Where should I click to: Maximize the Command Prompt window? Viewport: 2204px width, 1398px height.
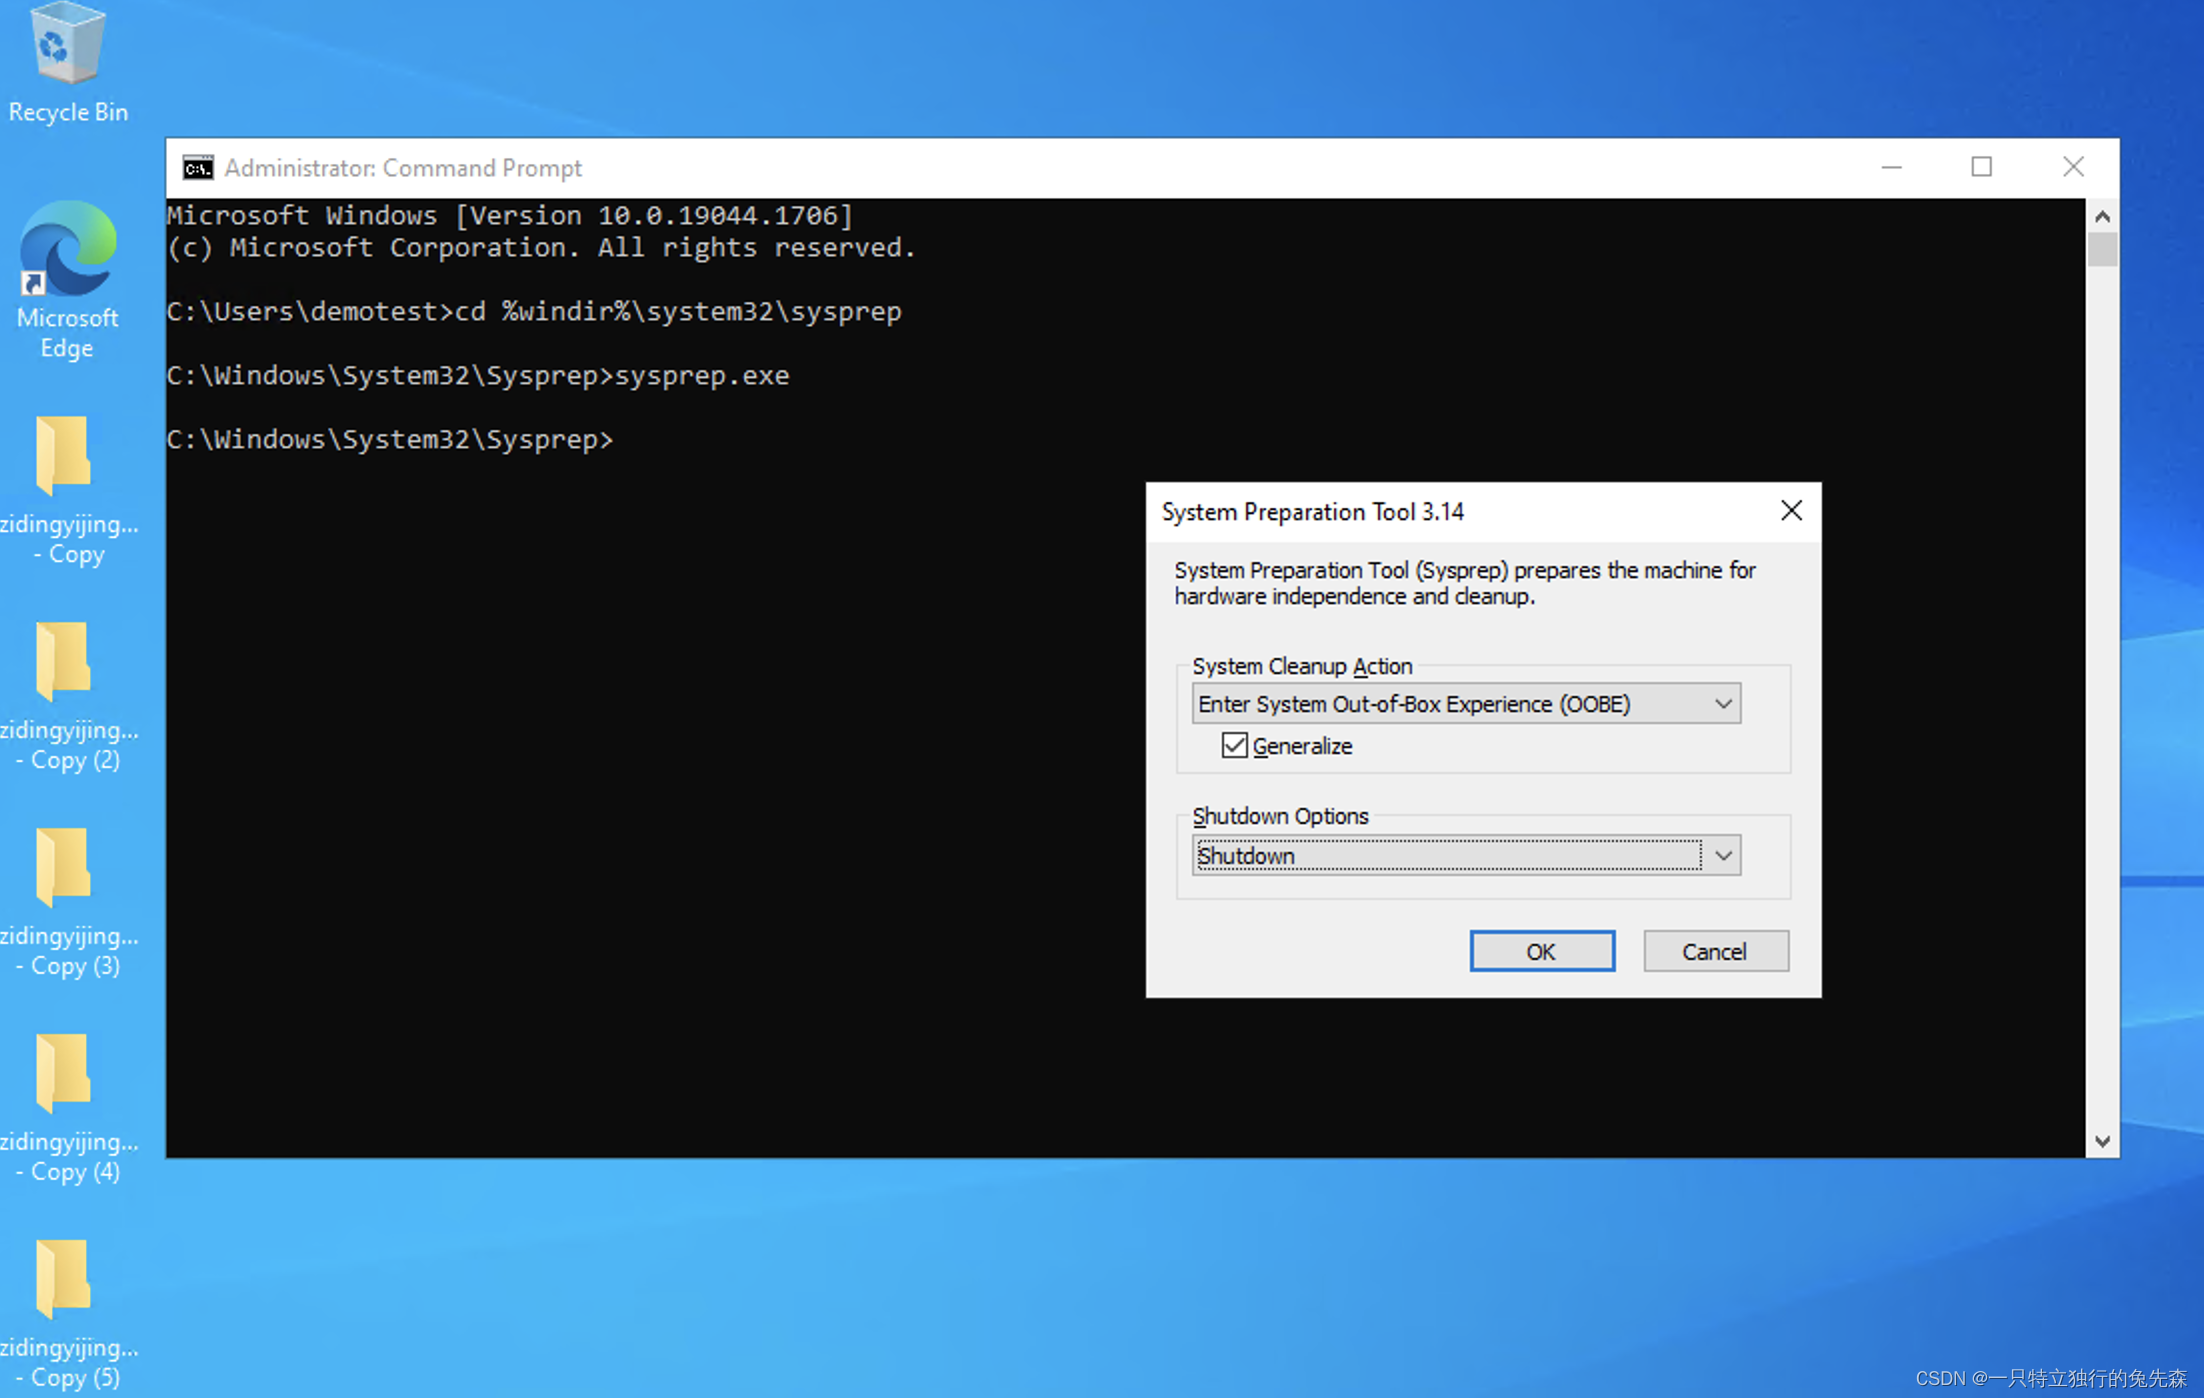click(1981, 167)
